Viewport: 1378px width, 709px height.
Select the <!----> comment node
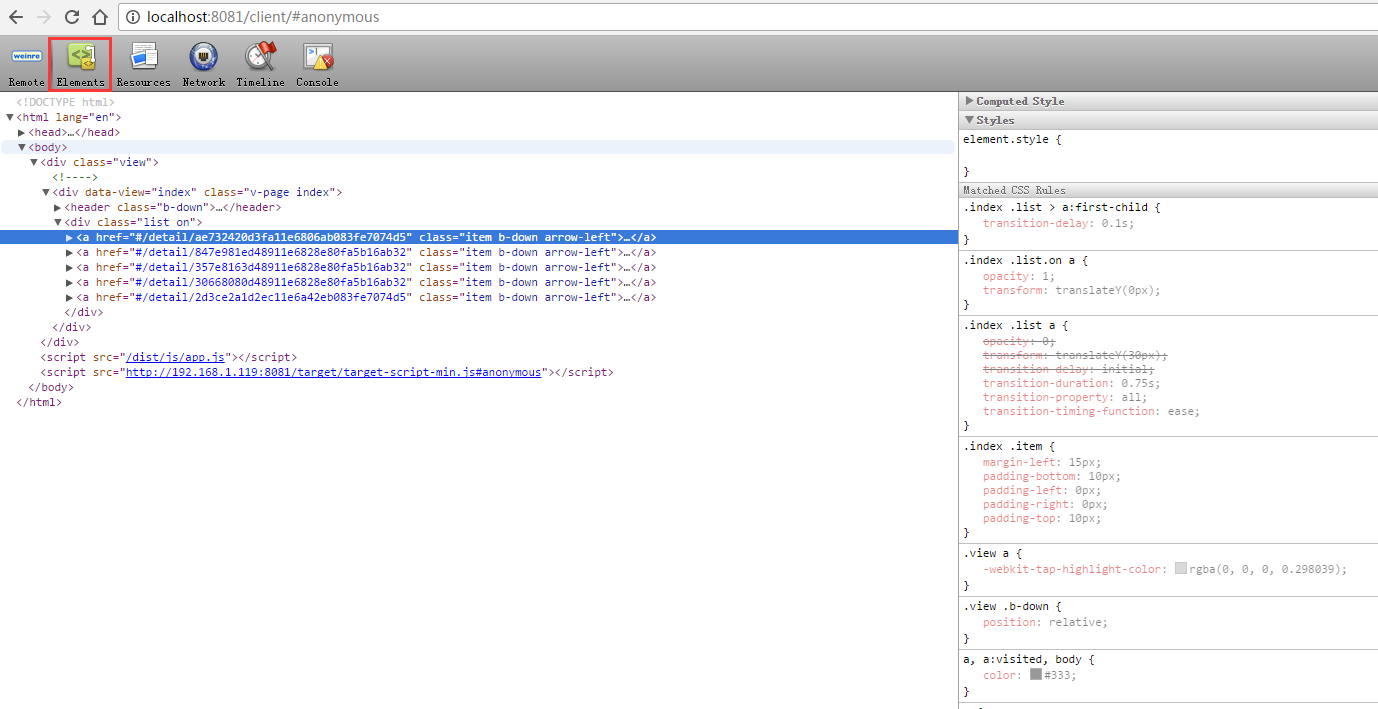[75, 177]
